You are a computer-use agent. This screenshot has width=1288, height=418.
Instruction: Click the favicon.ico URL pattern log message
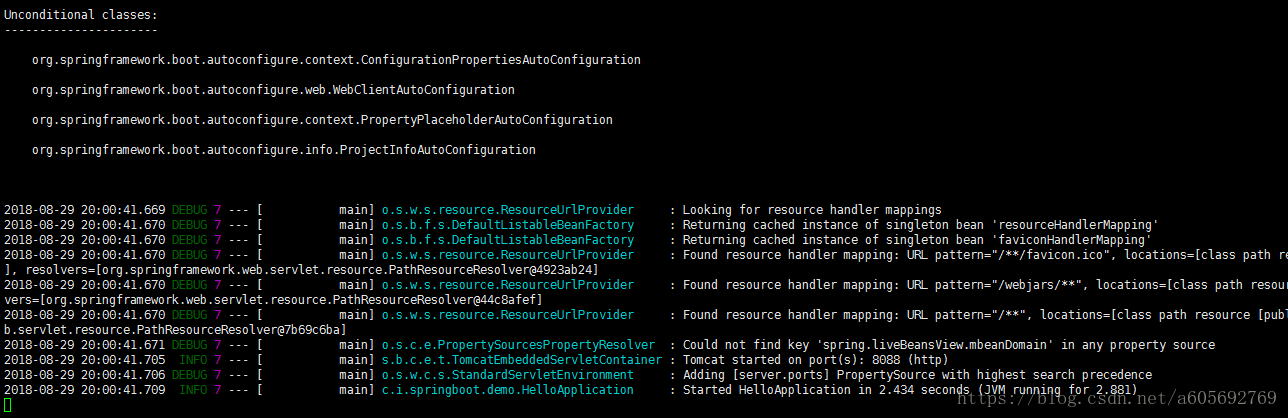pos(984,255)
